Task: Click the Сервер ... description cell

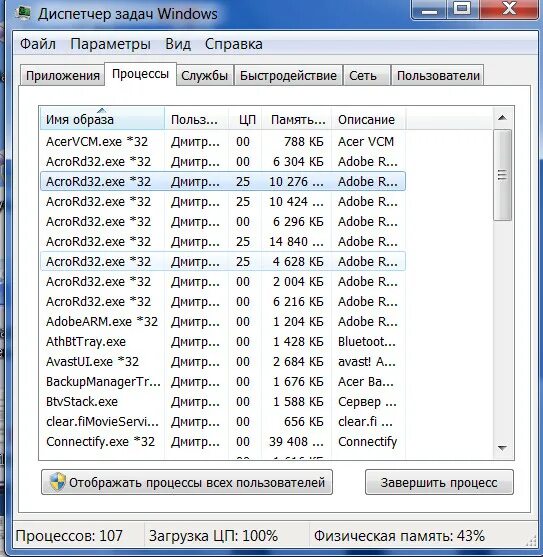Action: [367, 402]
